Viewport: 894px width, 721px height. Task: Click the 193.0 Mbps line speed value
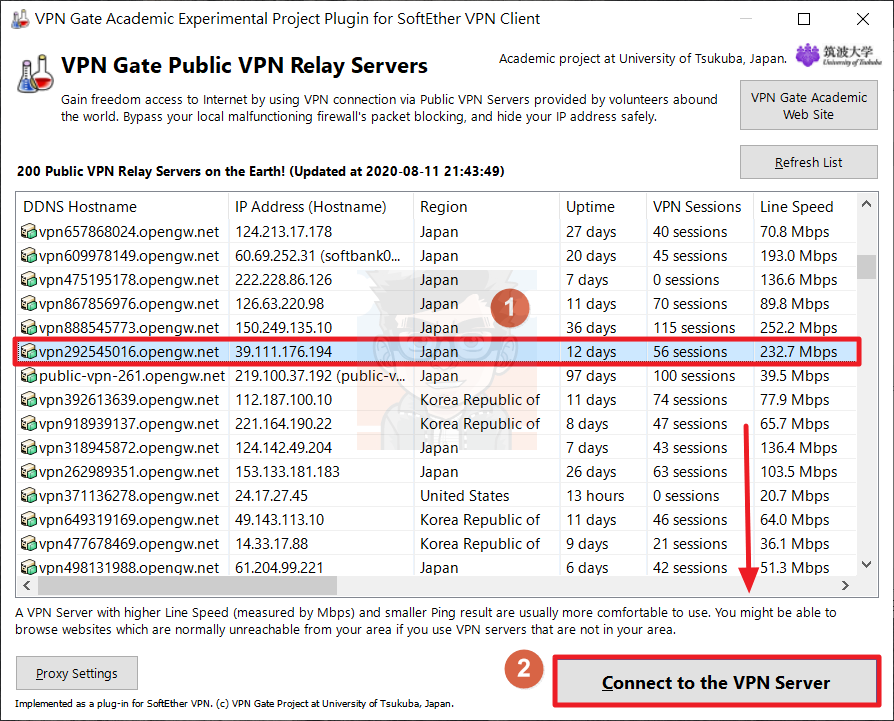pyautogui.click(x=799, y=256)
